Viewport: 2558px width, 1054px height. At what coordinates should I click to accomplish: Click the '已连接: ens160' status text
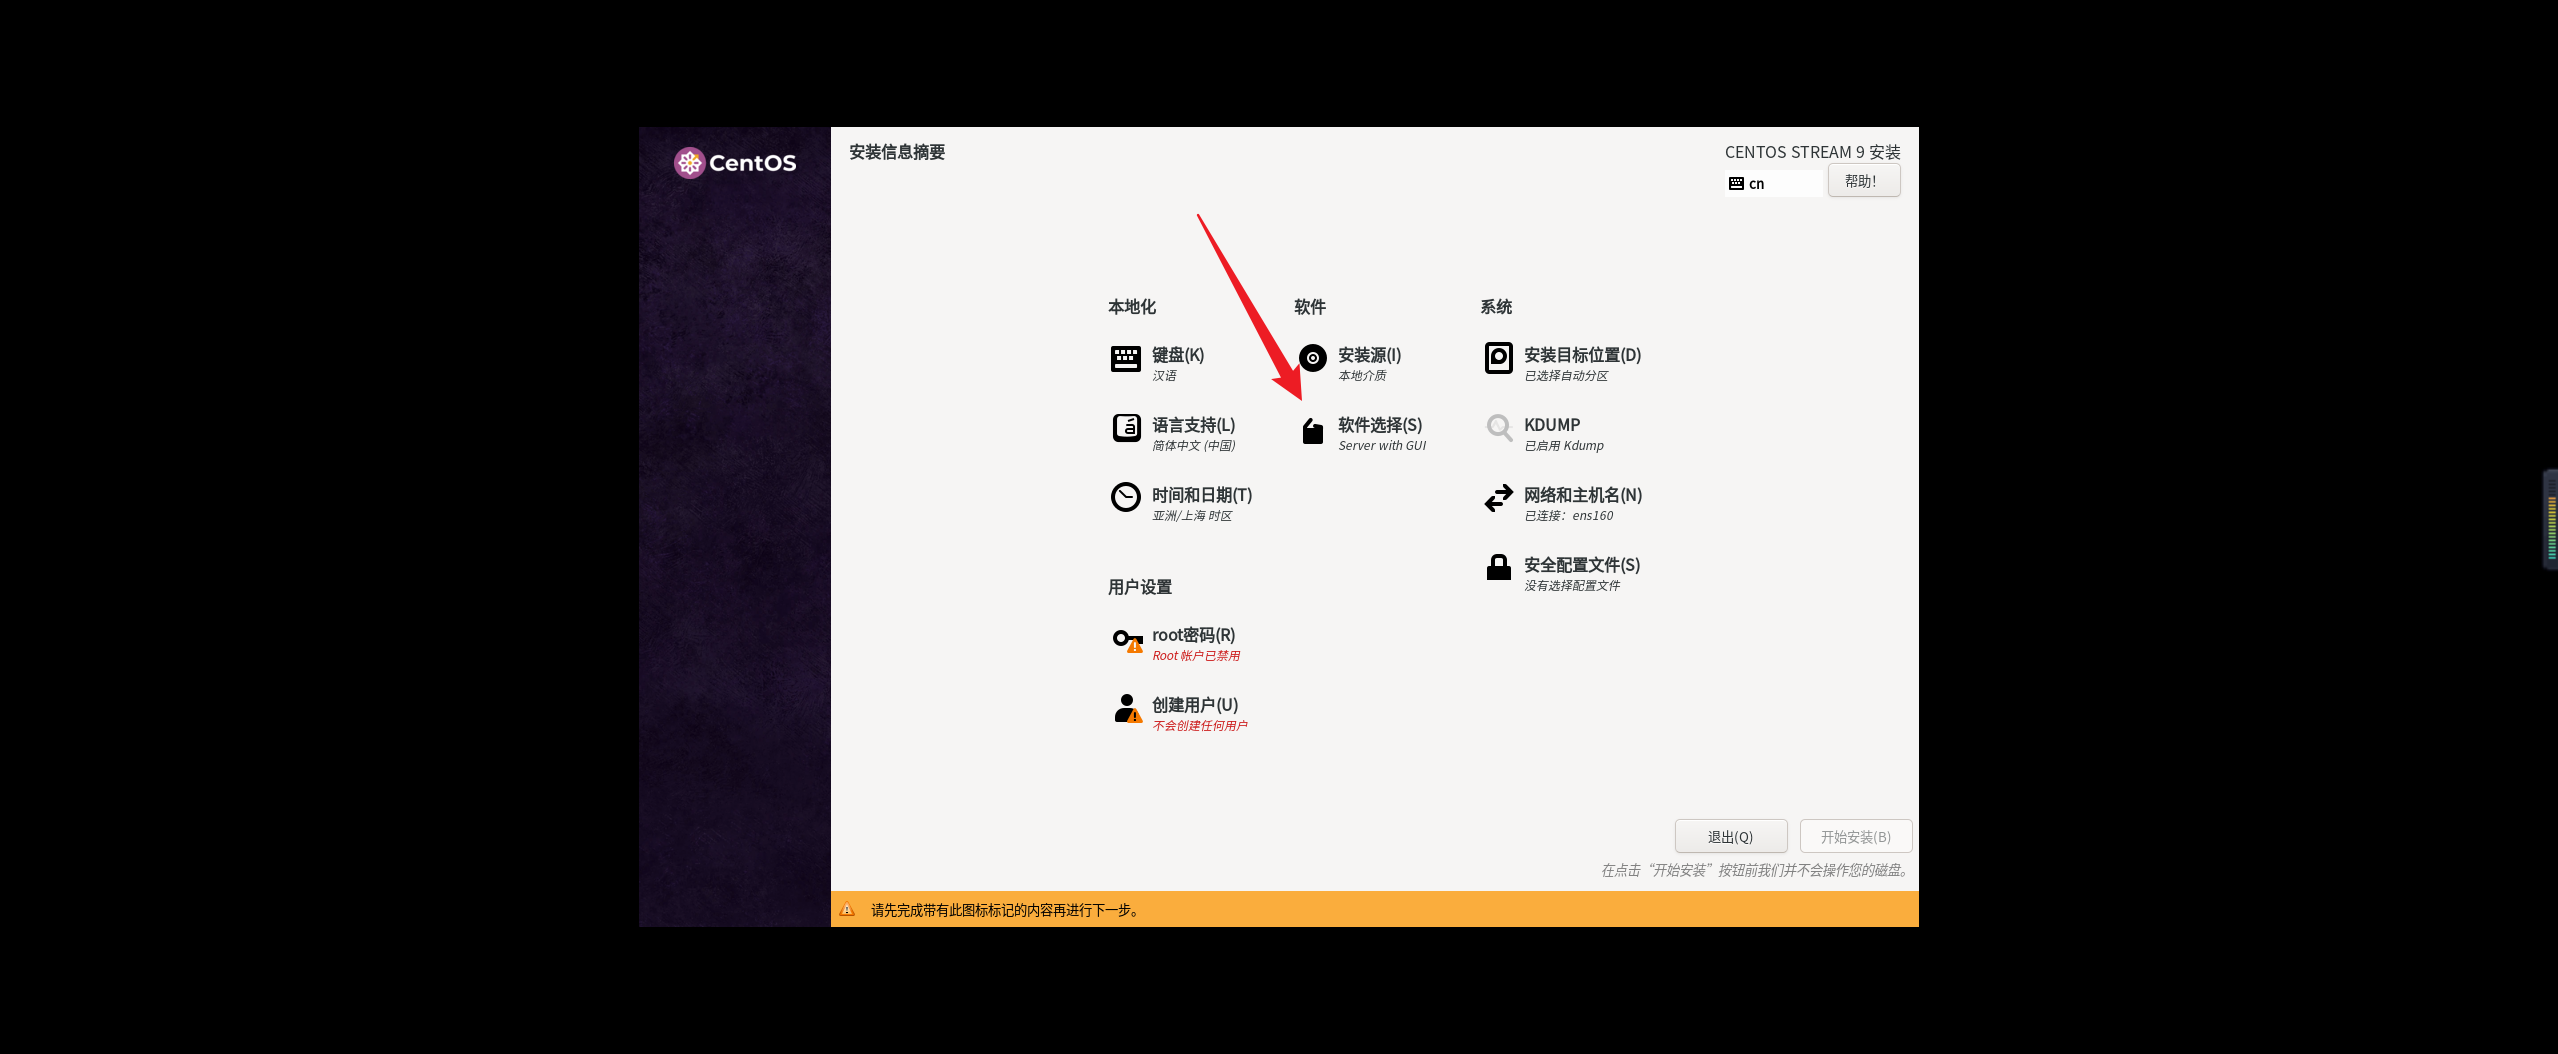[x=1568, y=516]
